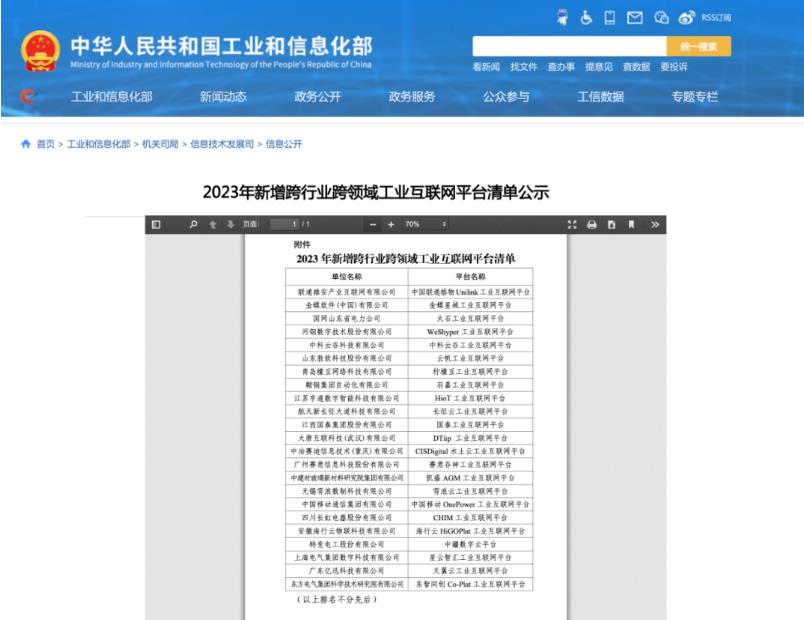The height and width of the screenshot is (620, 804).
Task: Select the HioT 工业互联网平台 cell
Action: click(x=470, y=398)
